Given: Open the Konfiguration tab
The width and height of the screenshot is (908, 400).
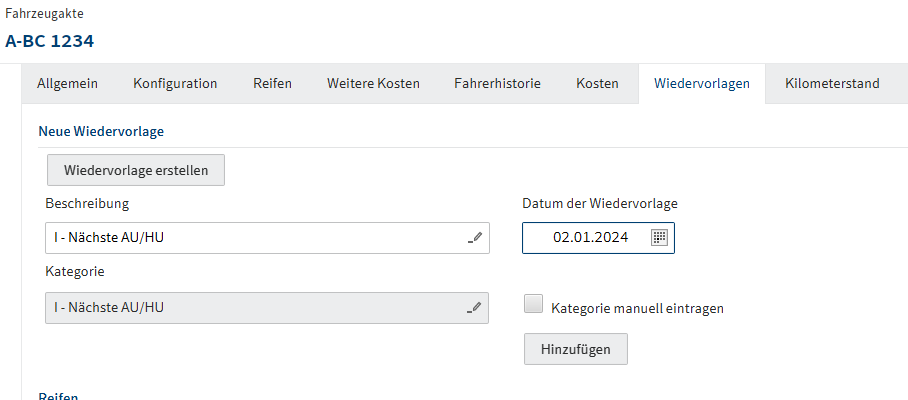Looking at the screenshot, I should [x=175, y=84].
